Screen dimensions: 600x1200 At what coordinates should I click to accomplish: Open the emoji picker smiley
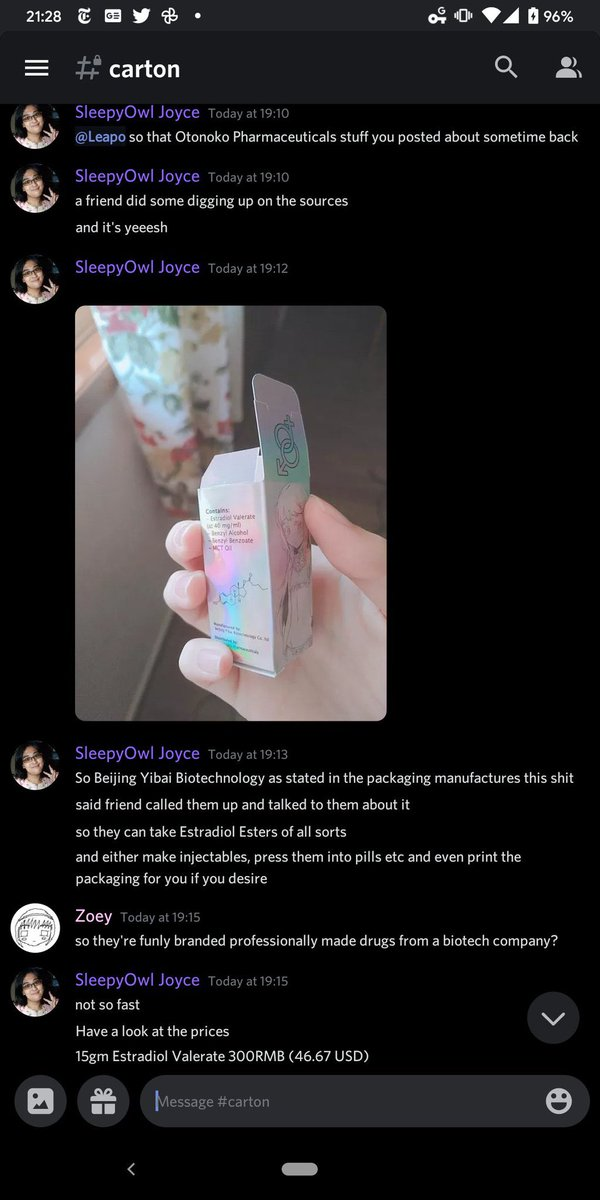tap(559, 1101)
